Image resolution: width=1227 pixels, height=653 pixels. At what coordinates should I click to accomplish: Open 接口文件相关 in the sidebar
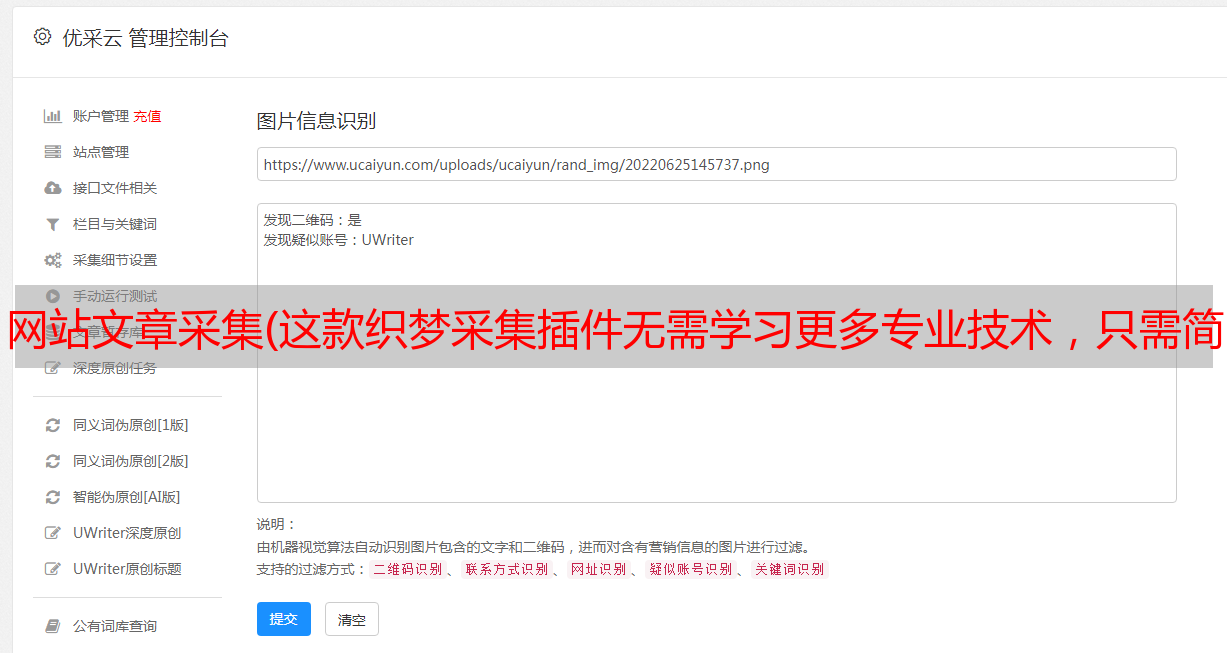point(115,188)
